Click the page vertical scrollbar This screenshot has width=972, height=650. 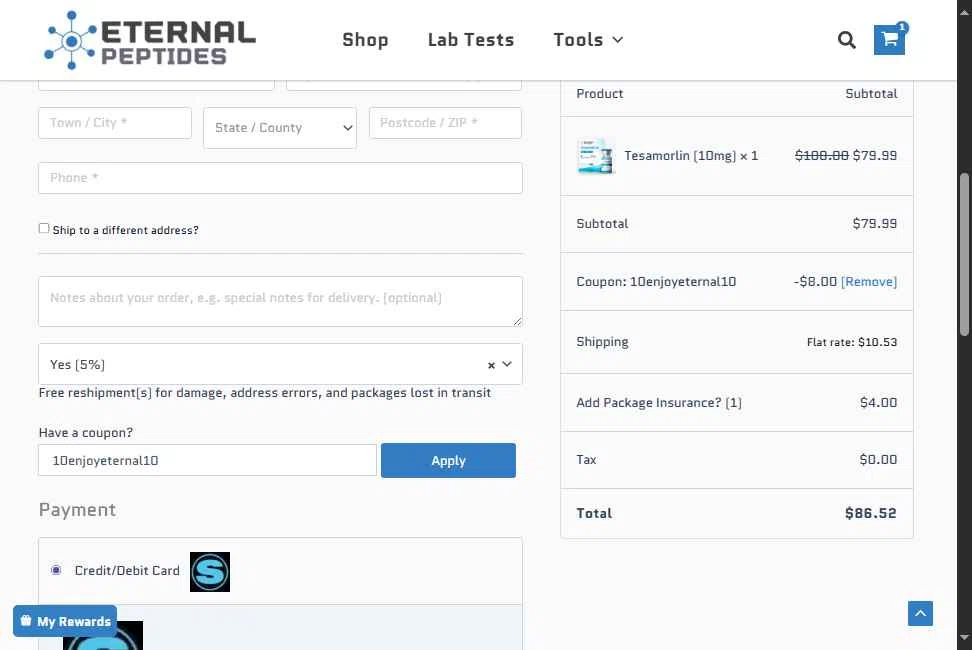point(964,254)
